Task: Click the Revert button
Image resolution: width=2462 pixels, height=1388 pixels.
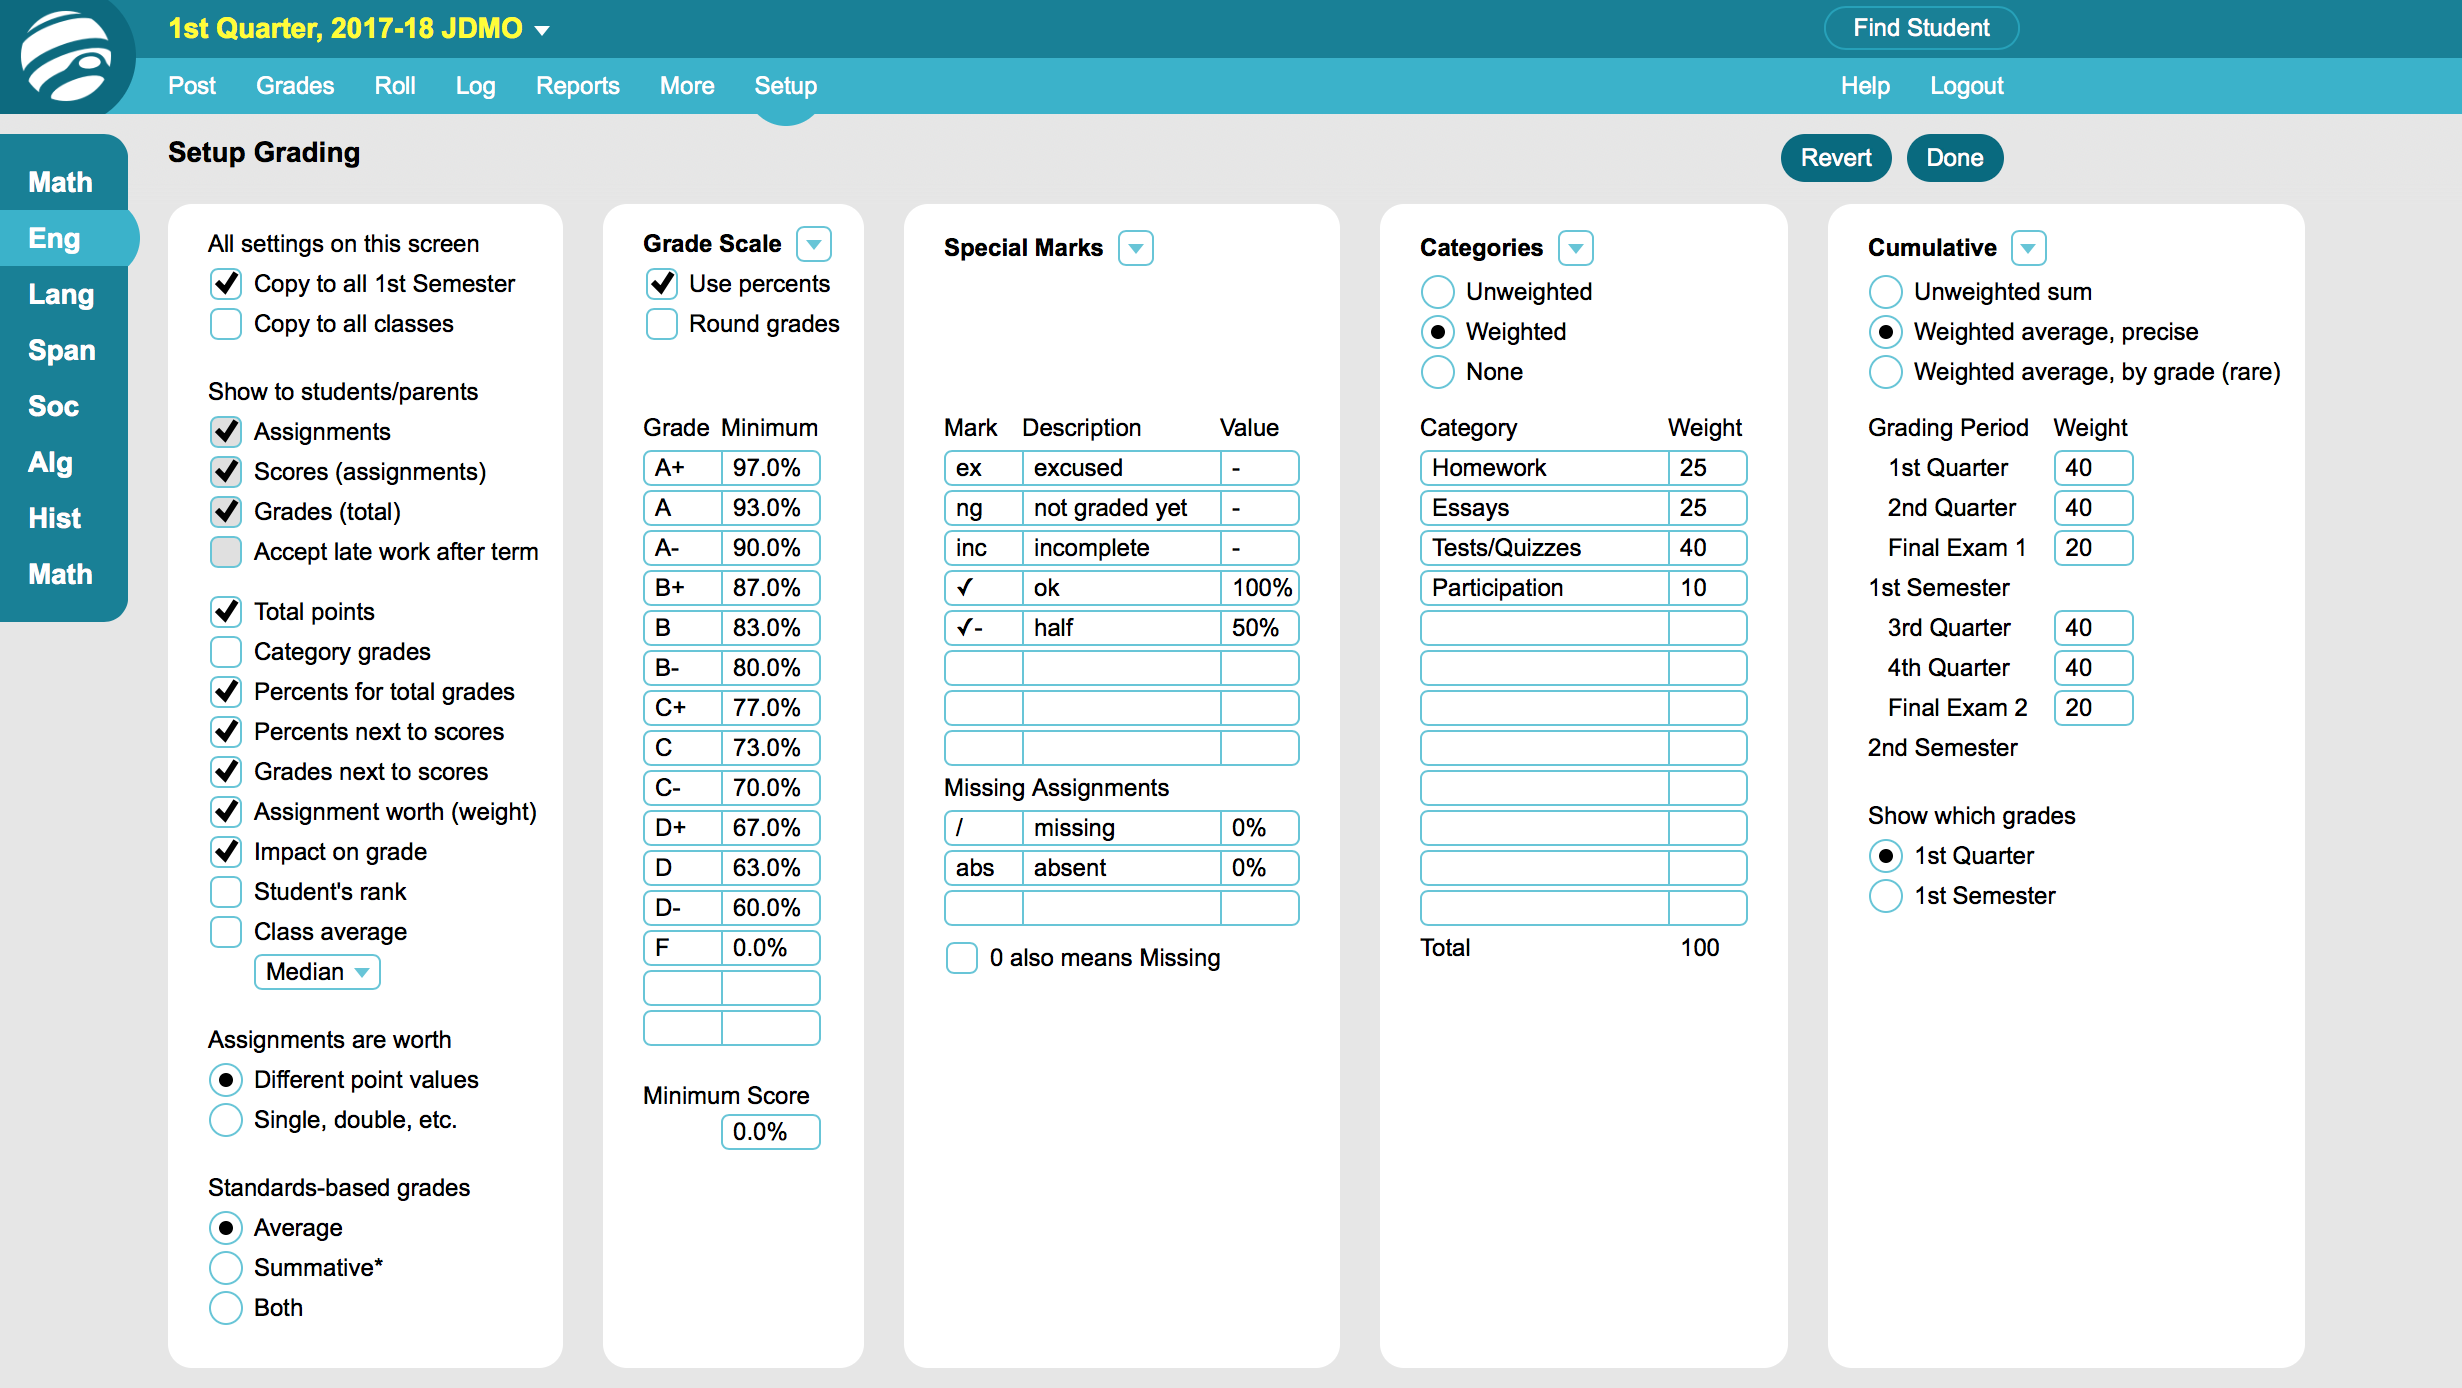Action: [x=1835, y=157]
